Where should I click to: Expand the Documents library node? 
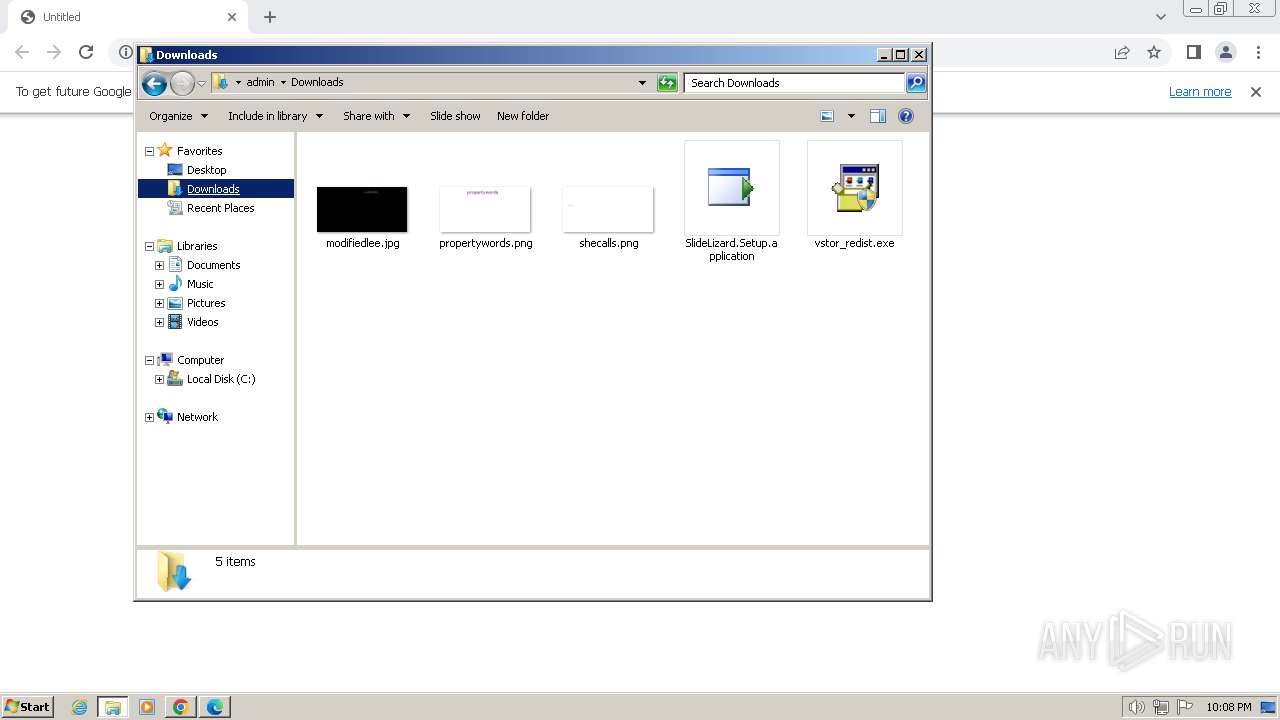click(159, 266)
